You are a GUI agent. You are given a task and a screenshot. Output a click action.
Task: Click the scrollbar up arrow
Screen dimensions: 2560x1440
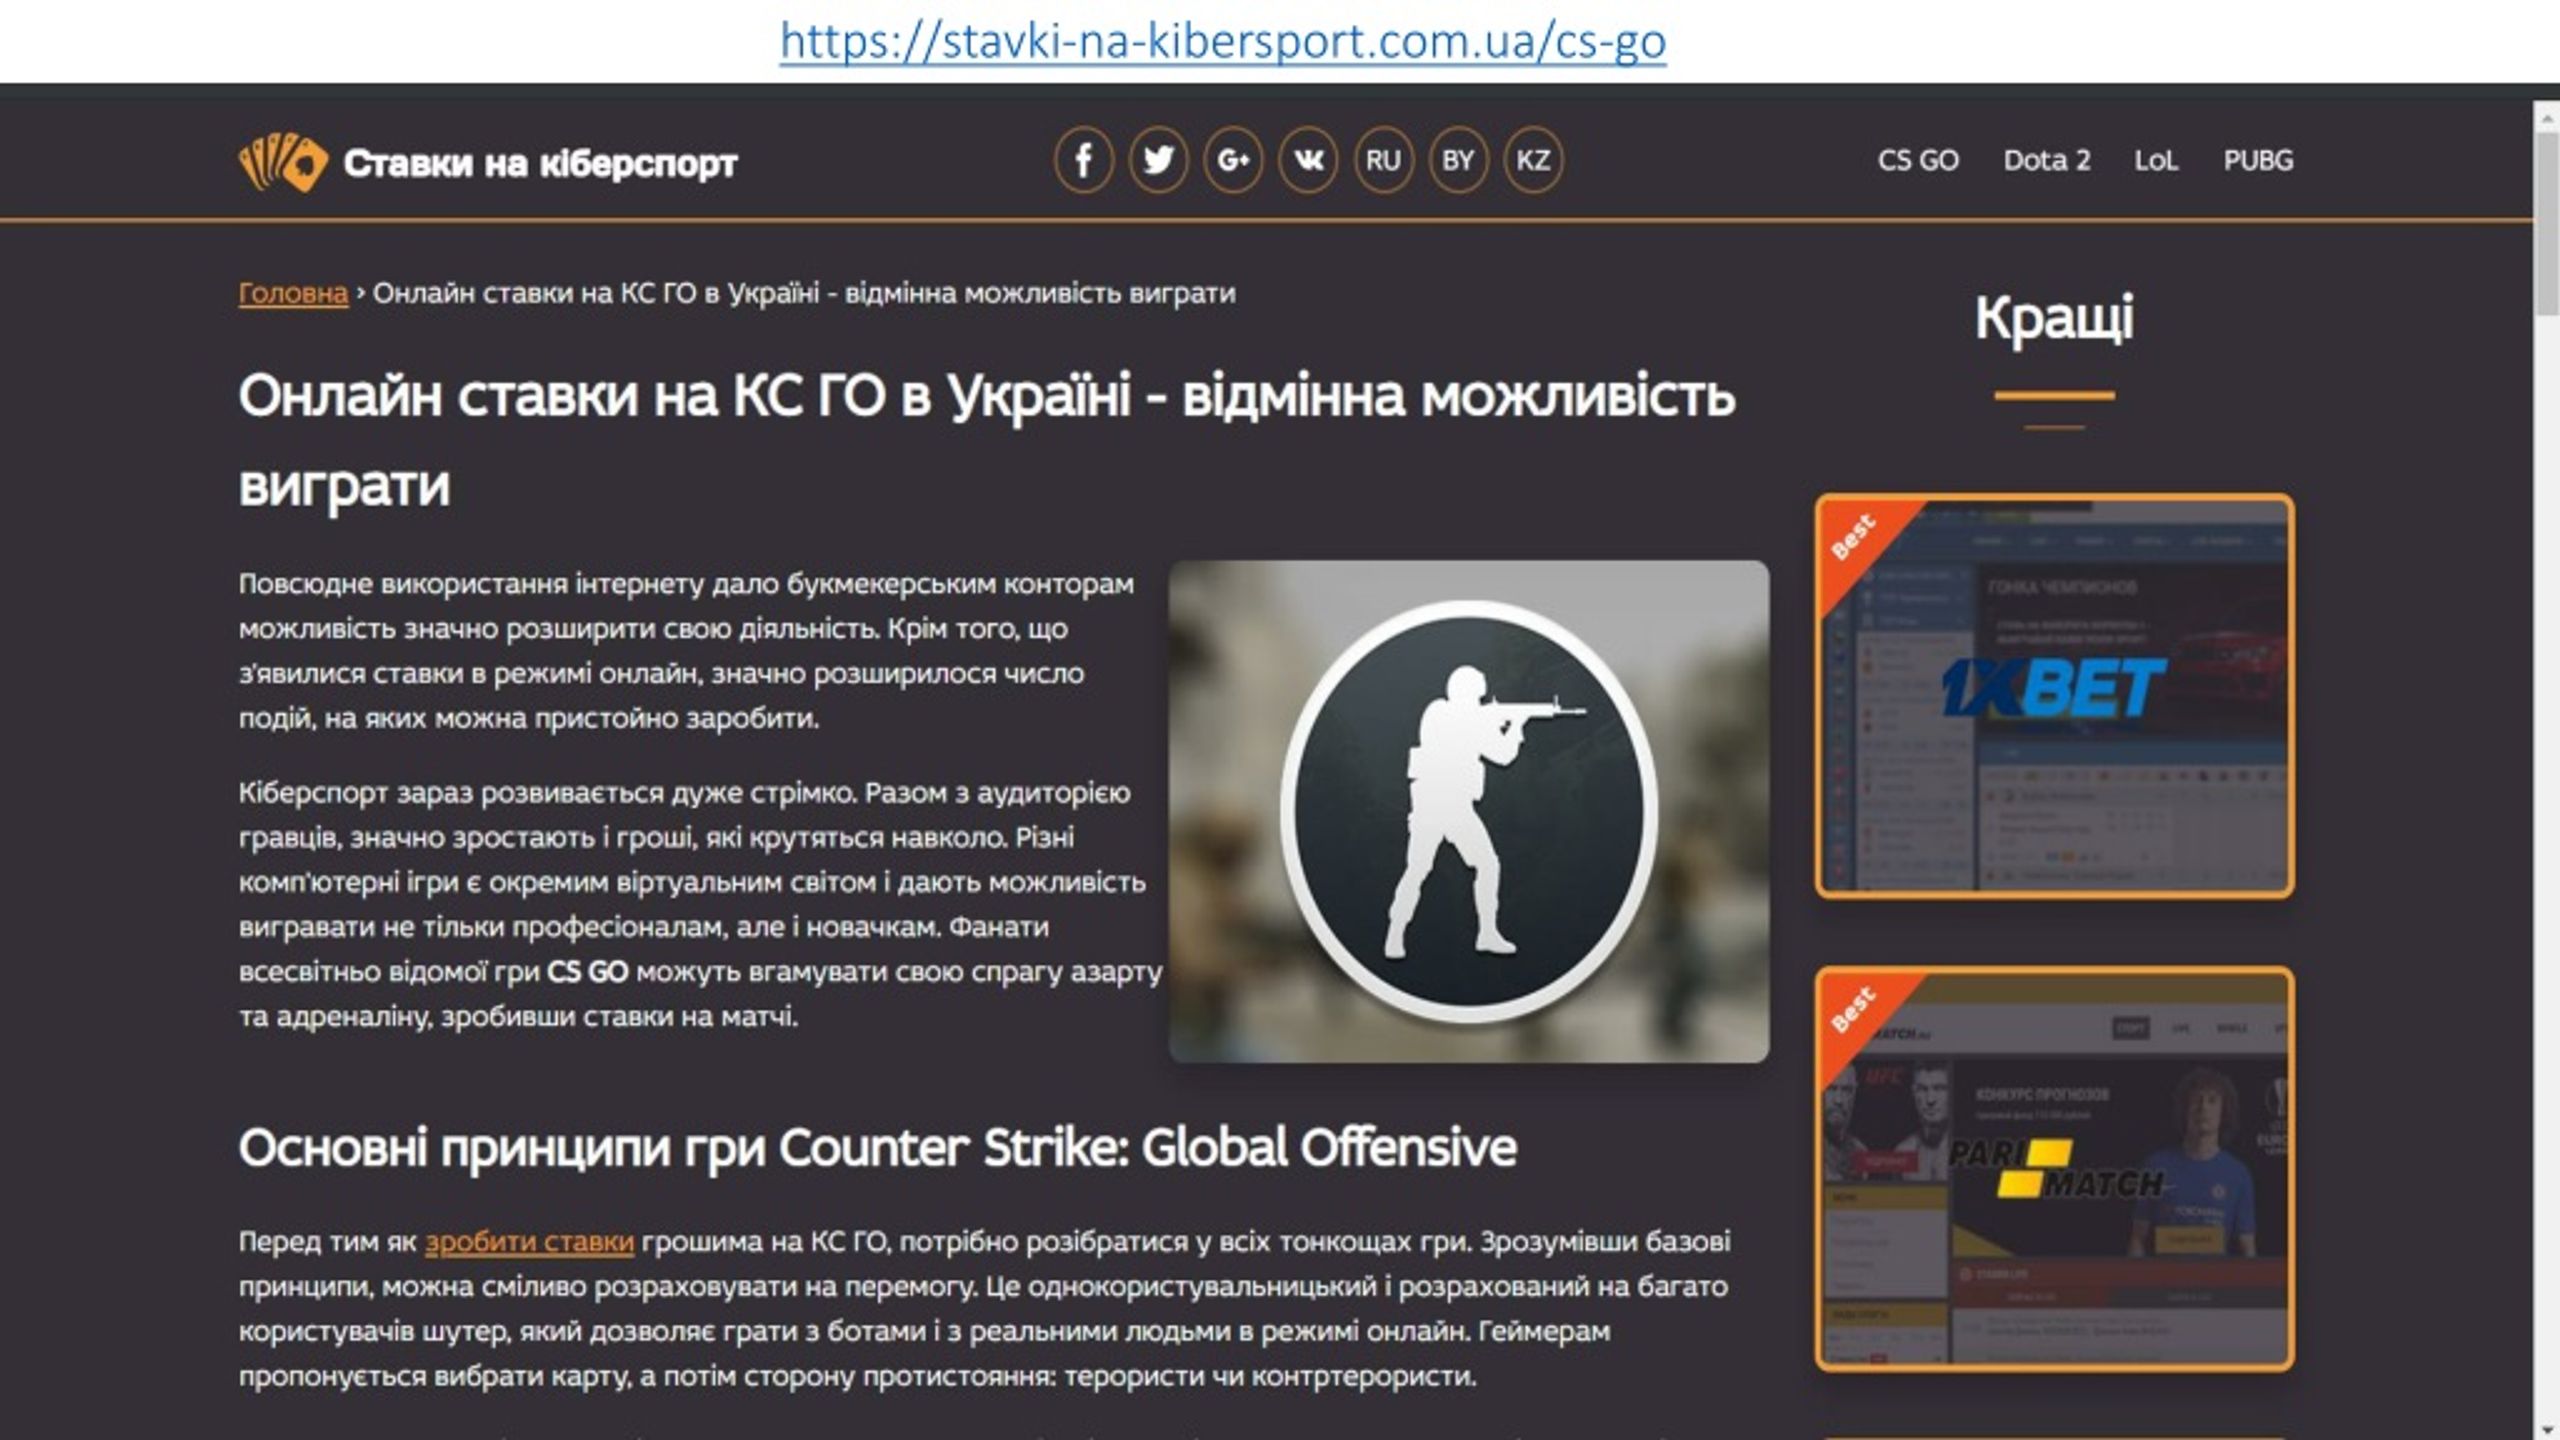click(x=2547, y=117)
